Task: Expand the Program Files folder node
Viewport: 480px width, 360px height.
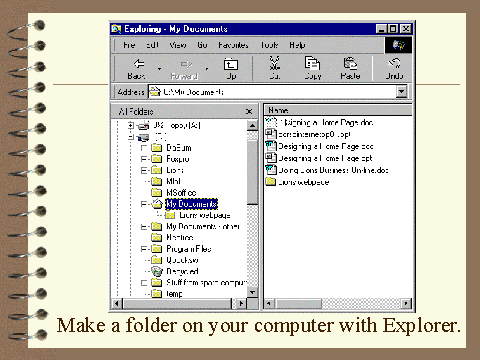Action: [144, 249]
